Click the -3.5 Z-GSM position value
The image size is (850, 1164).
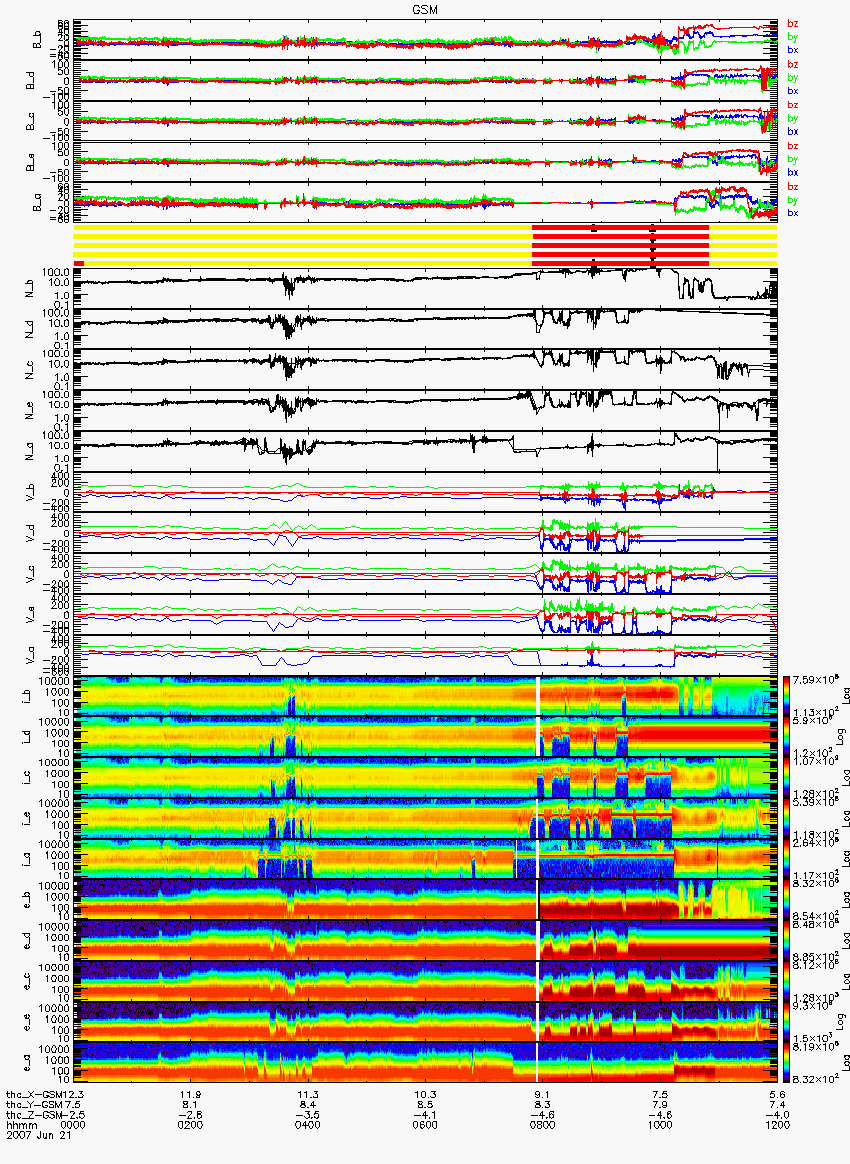click(308, 1115)
